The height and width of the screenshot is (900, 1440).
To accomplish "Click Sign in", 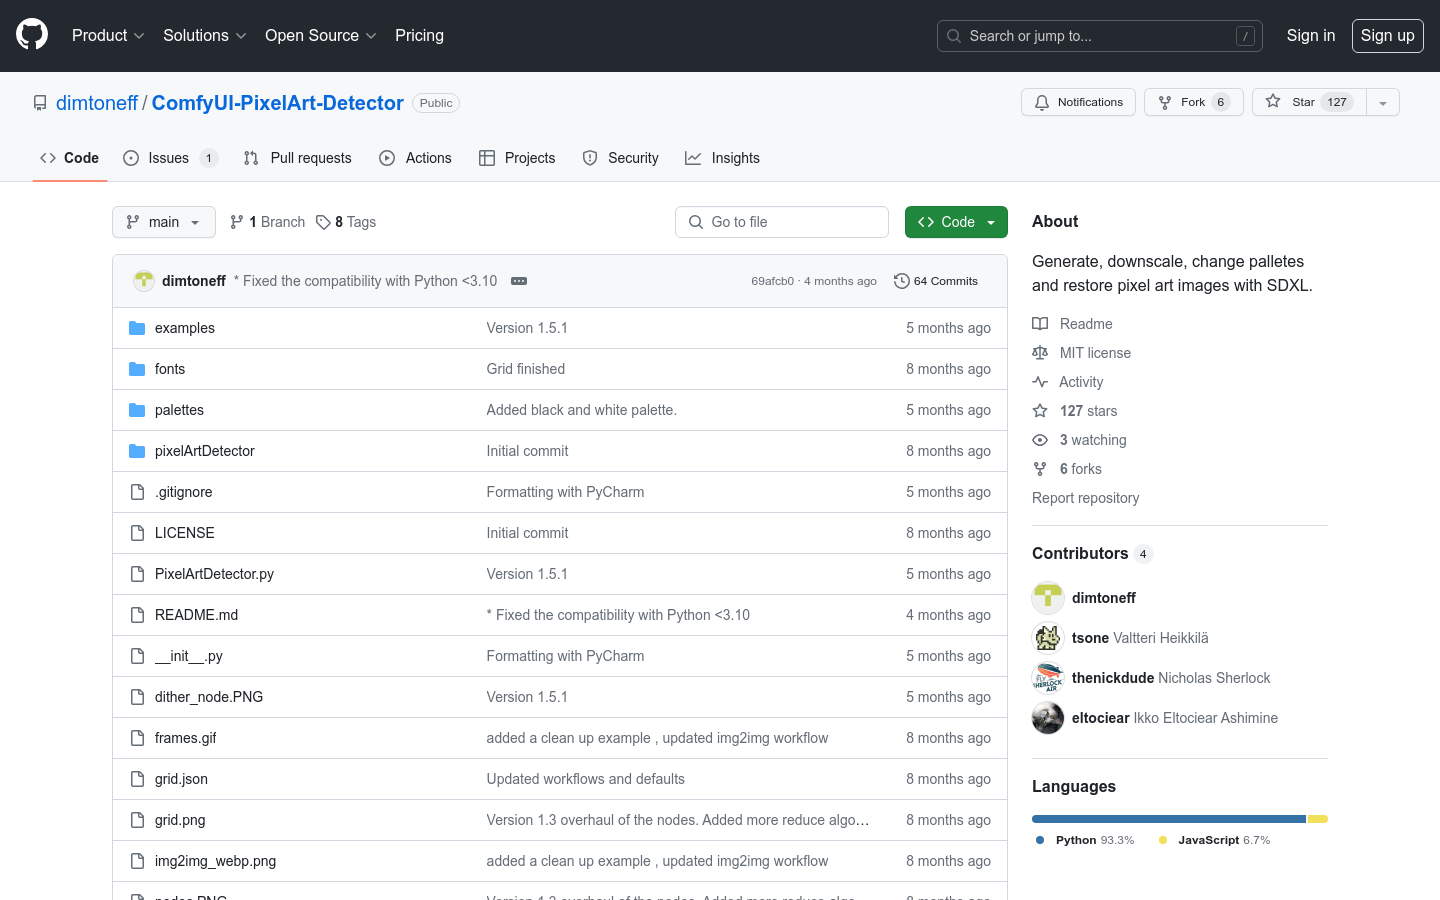I will pos(1310,36).
